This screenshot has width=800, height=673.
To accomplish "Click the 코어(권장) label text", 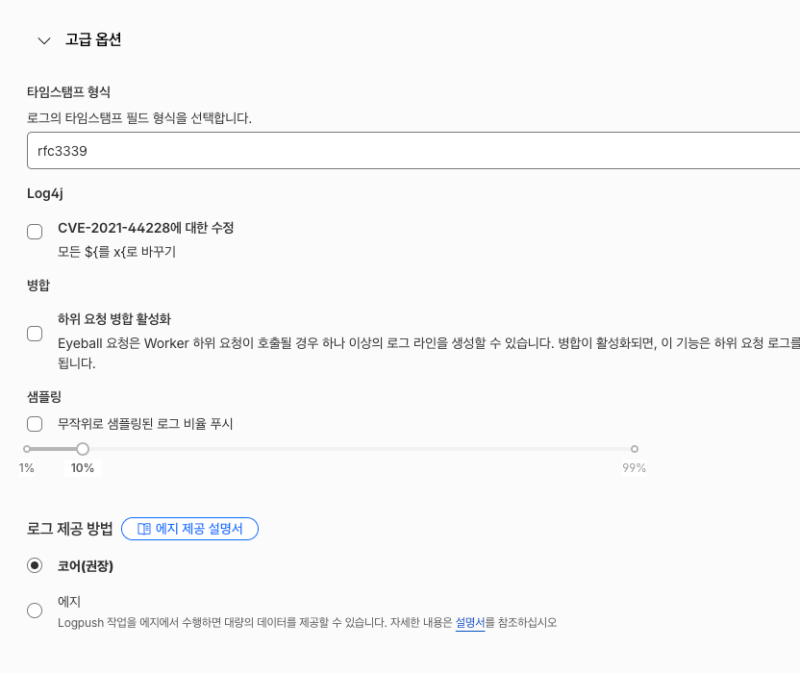I will [x=85, y=566].
